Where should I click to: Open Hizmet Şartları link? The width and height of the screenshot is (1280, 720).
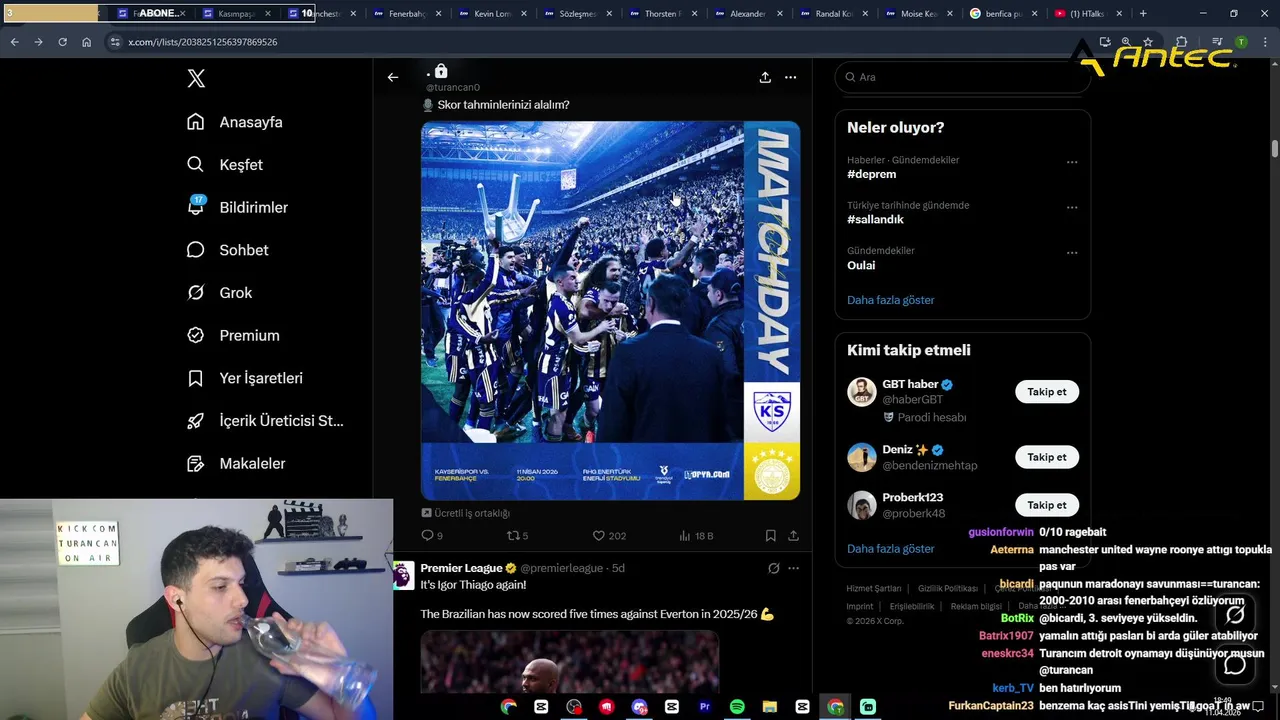(x=873, y=588)
